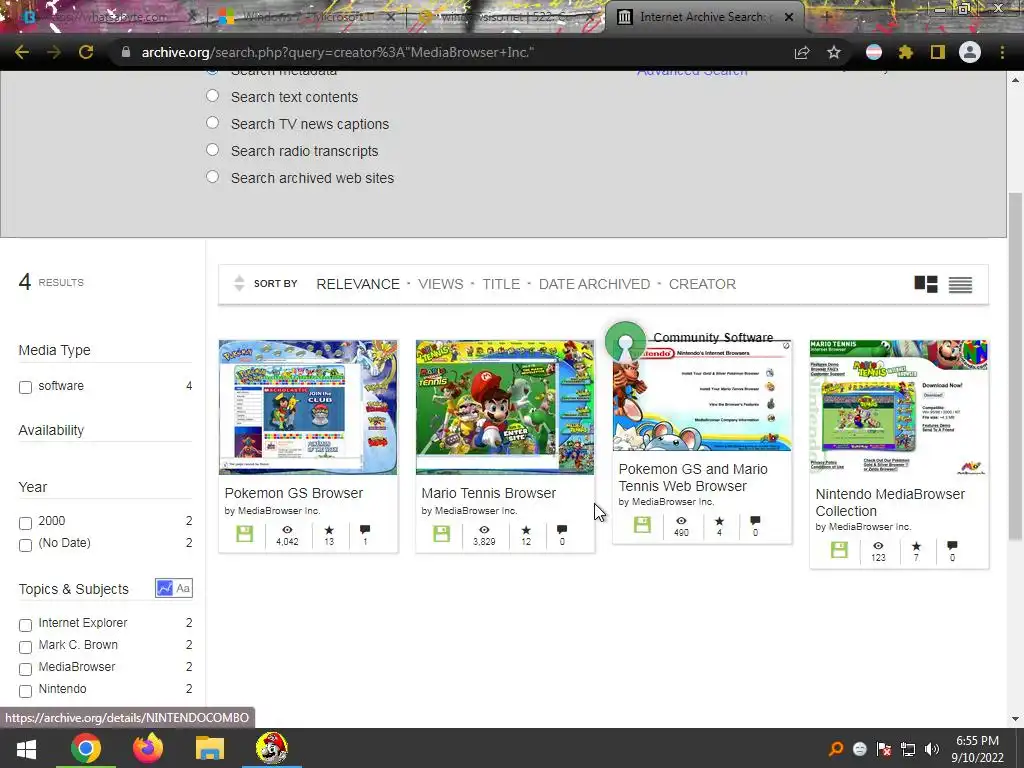Check the 2000 year filter
The width and height of the screenshot is (1024, 768).
click(25, 523)
